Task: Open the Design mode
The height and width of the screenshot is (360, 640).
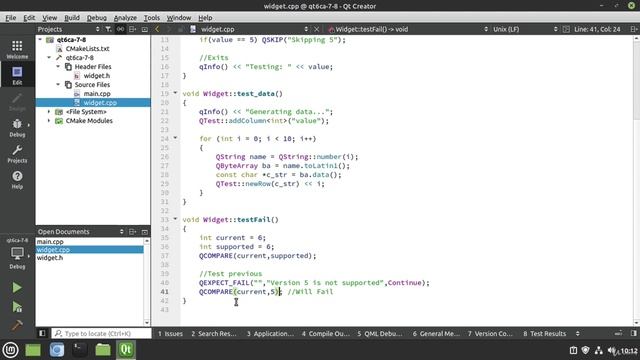Action: [17, 101]
